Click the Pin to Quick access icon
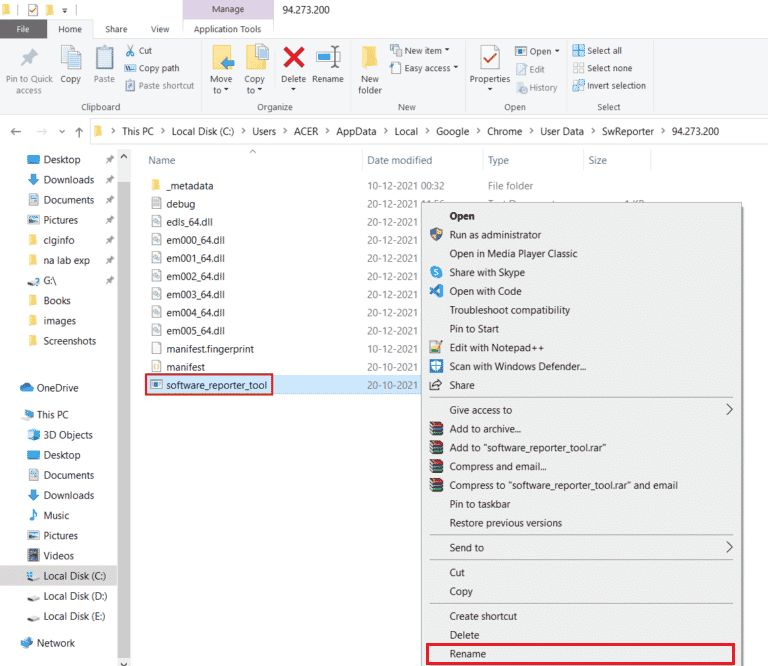 [29, 58]
